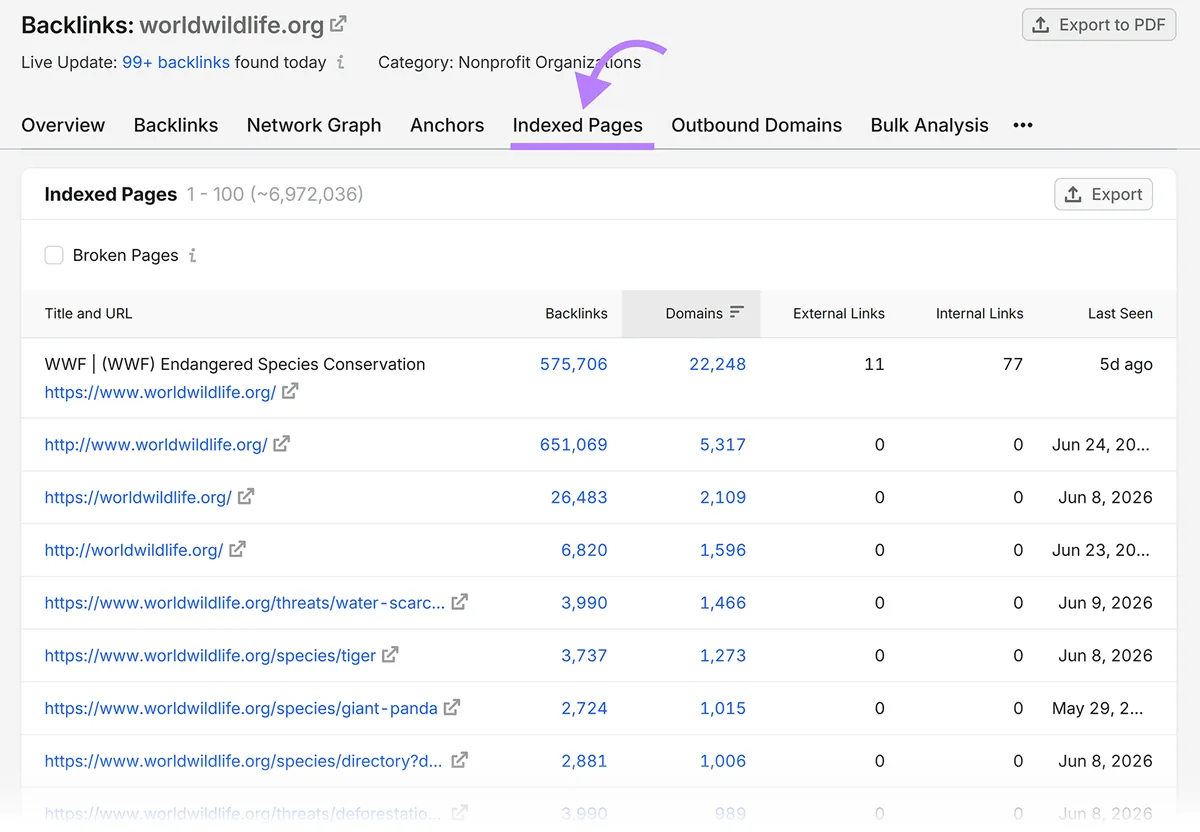Screen dimensions: 1200x832
Task: Open the Anchors tab
Action: pos(447,125)
